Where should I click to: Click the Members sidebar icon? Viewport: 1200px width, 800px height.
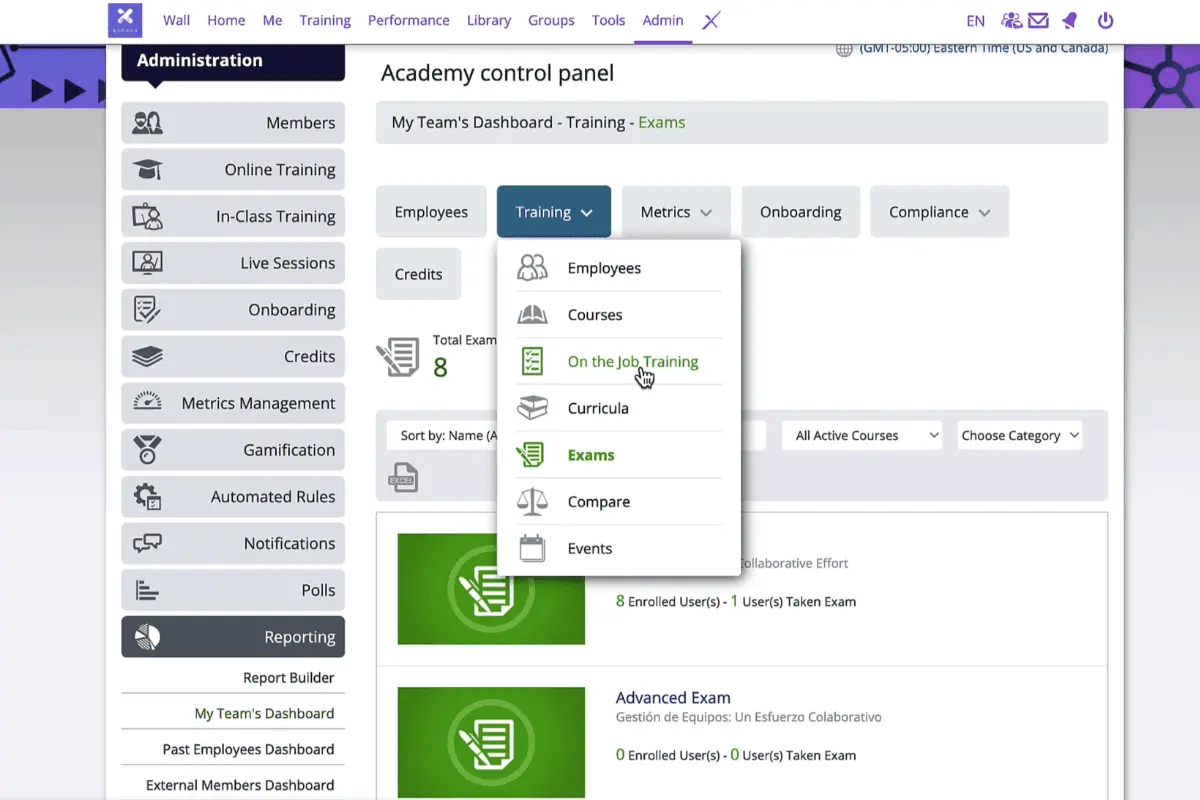(148, 123)
